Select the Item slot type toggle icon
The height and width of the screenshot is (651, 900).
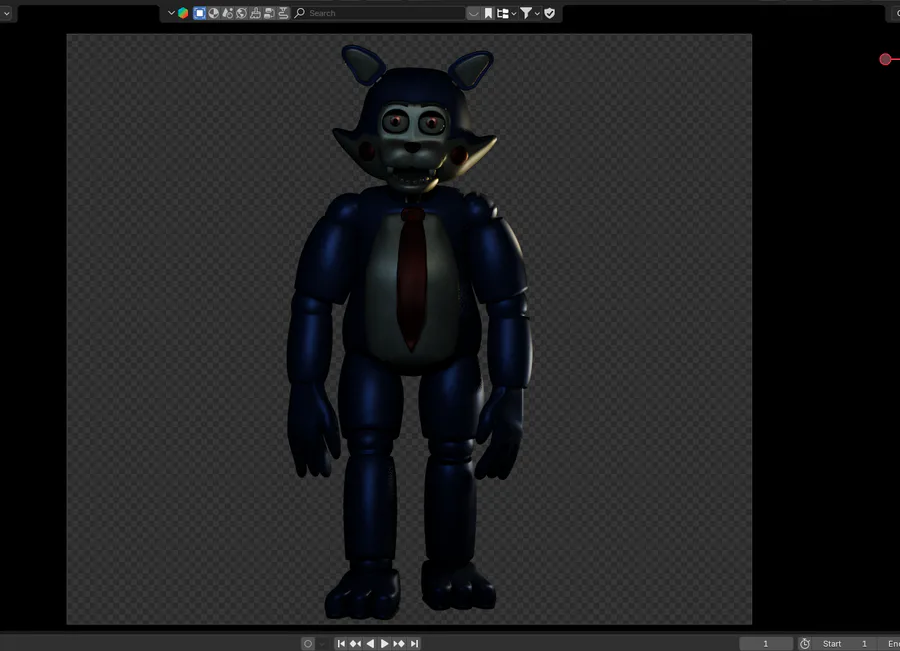point(200,13)
